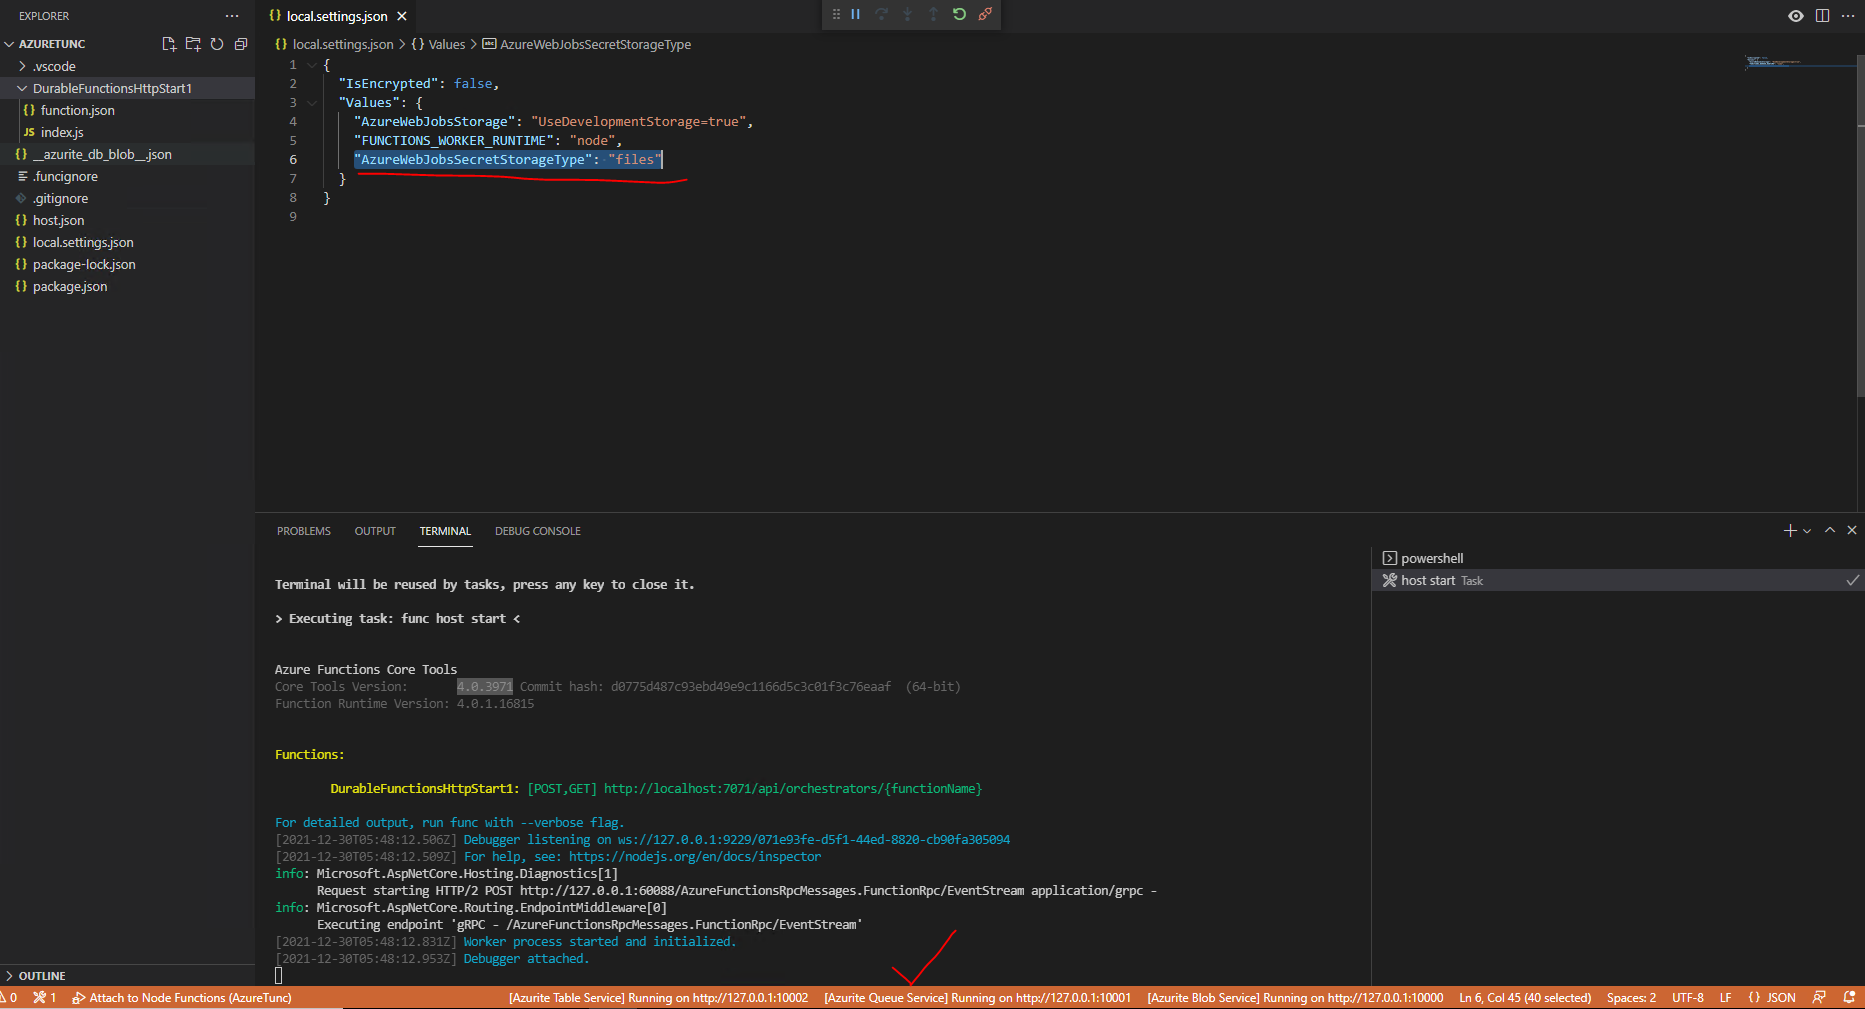Click Step Into in debug toolbar
The width and height of the screenshot is (1865, 1009).
pyautogui.click(x=907, y=14)
